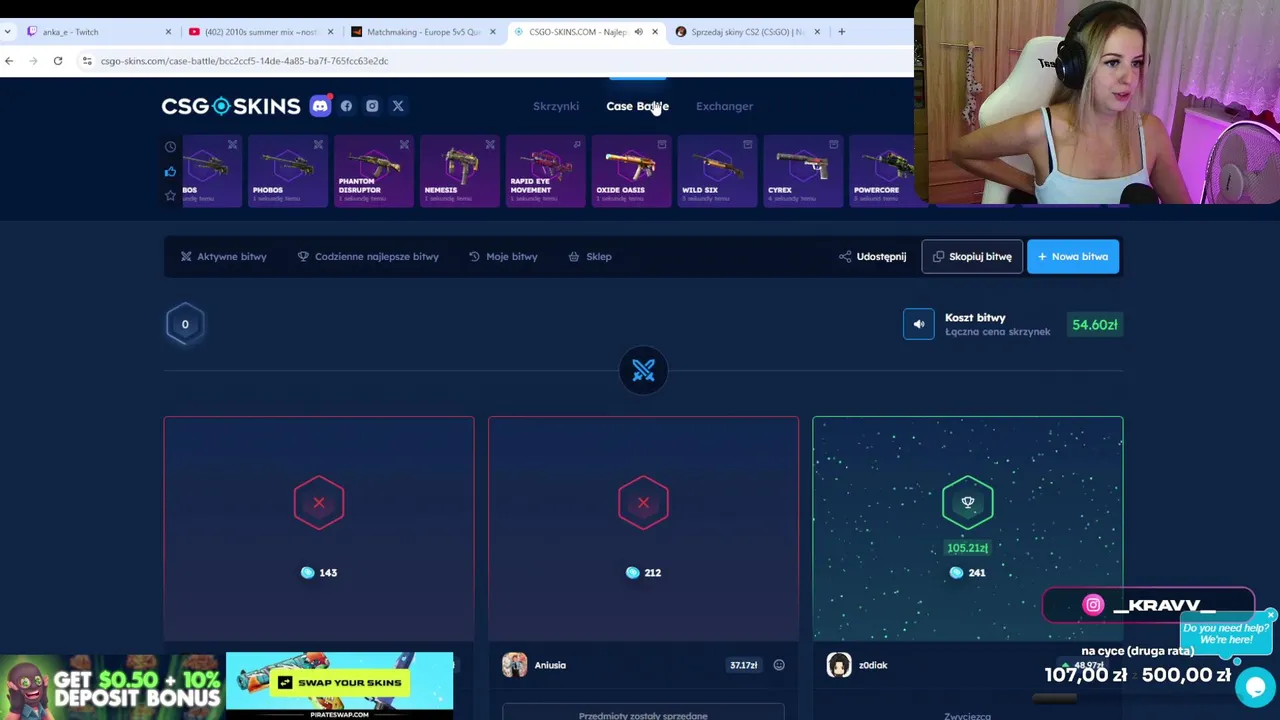Screen dimensions: 1280x720
Task: Switch to the Sprzedaj skiny CS2 tab
Action: tap(746, 32)
